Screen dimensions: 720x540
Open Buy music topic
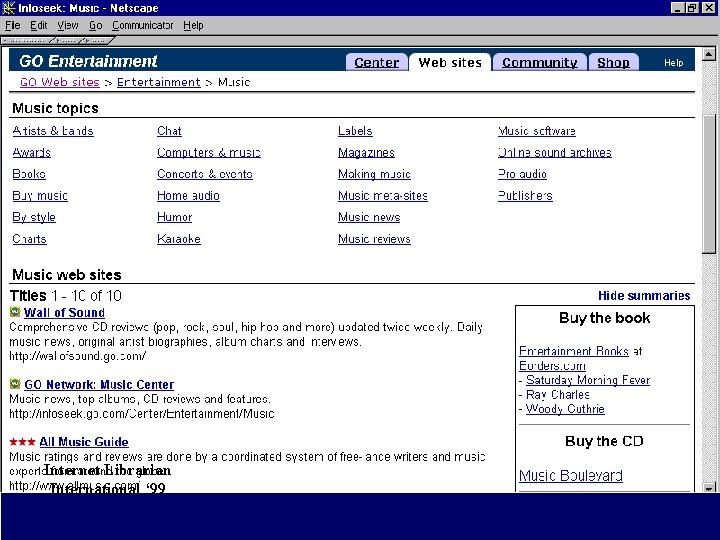(40, 196)
